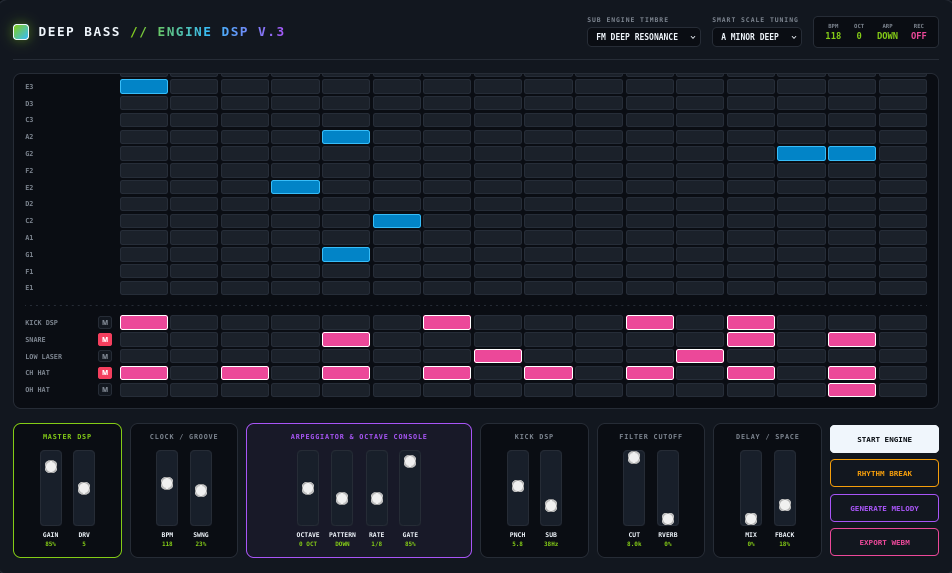The height and width of the screenshot is (573, 952).
Task: Turn off the Kick DSP hit at step 1
Action: (144, 322)
